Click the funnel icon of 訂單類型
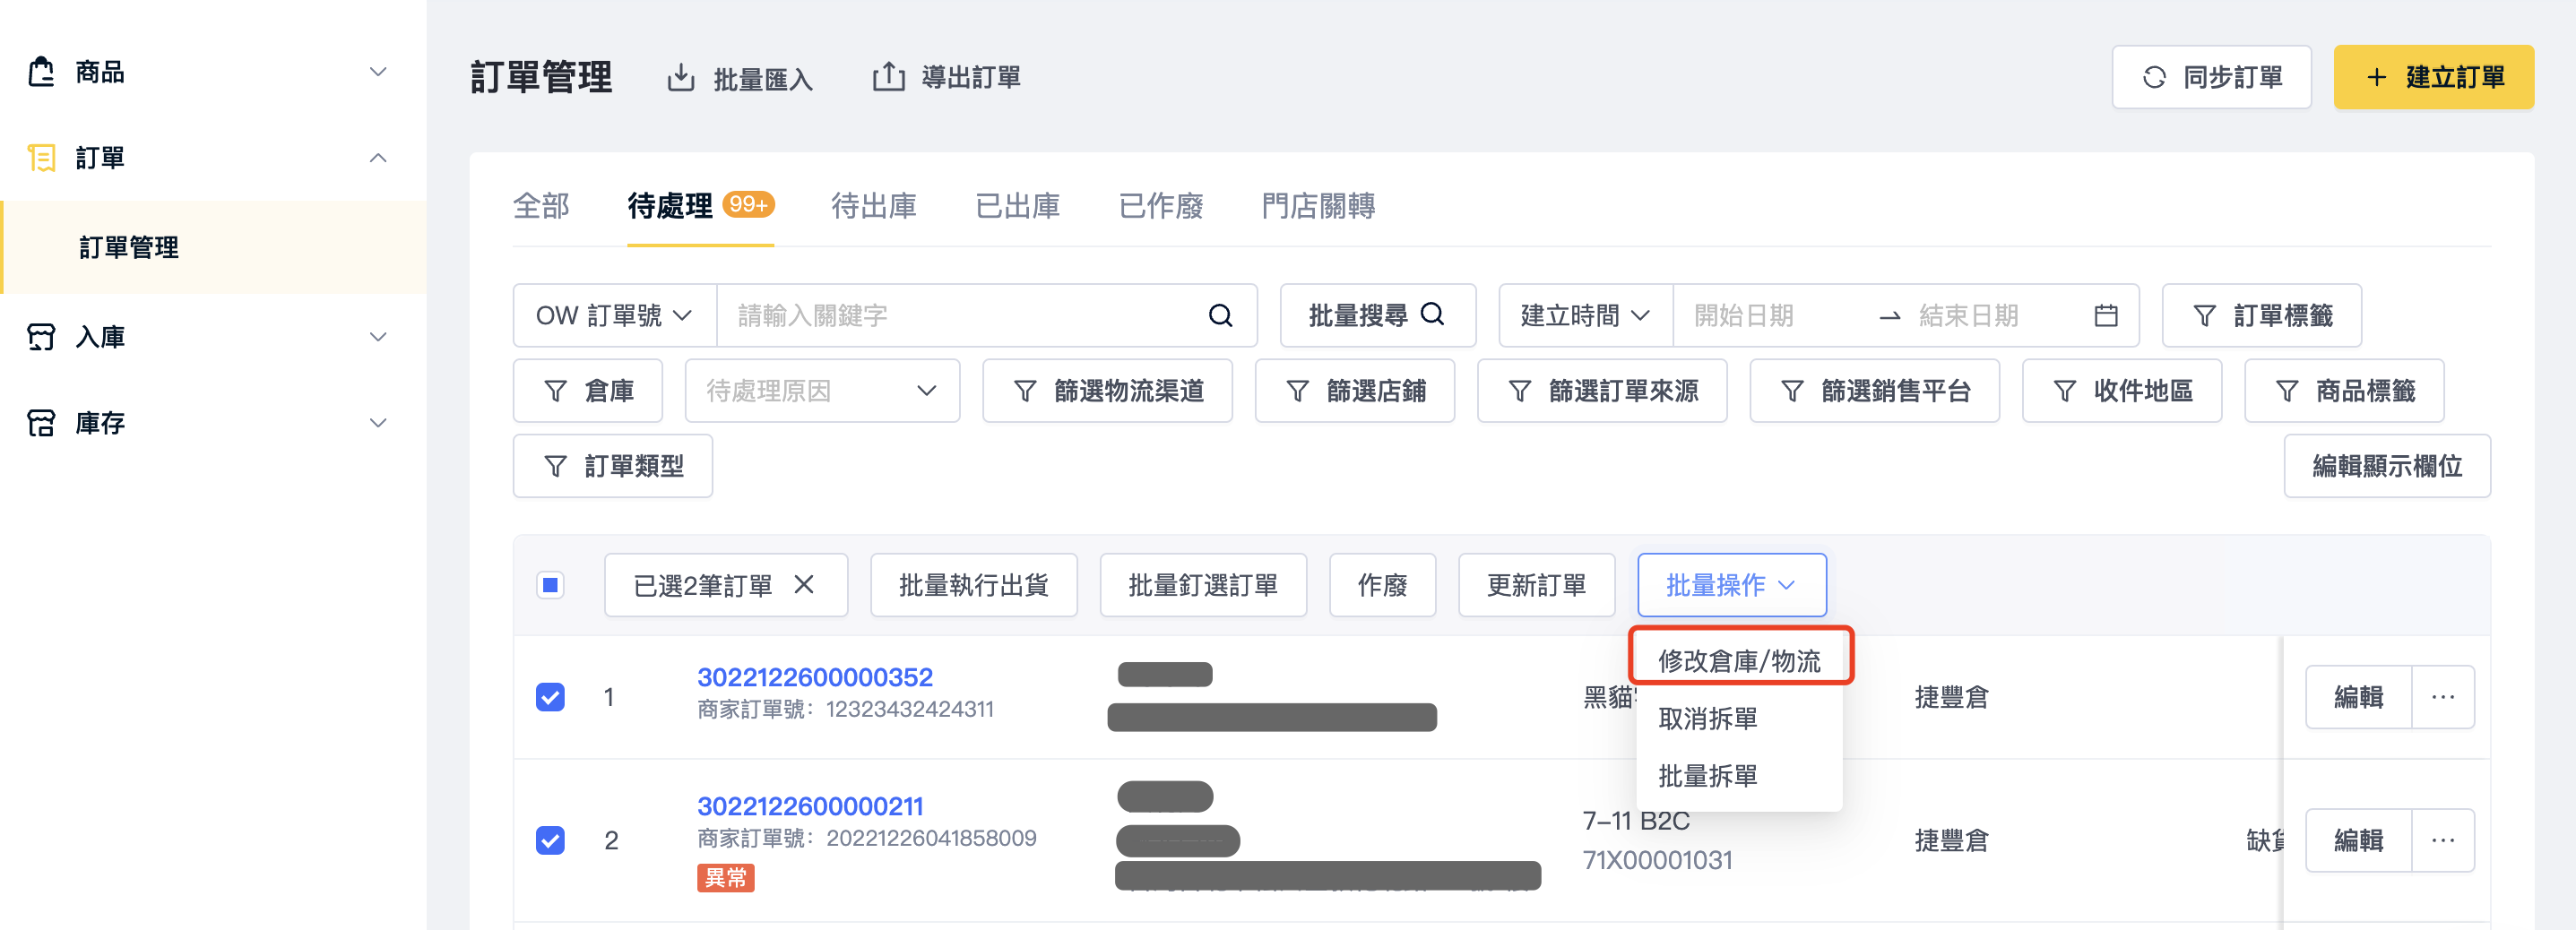2576x930 pixels. pos(555,466)
